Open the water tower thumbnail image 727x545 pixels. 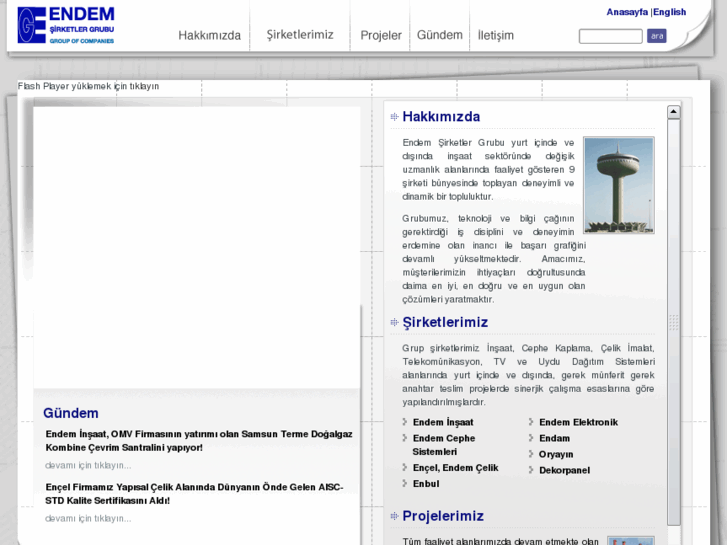pyautogui.click(x=619, y=185)
